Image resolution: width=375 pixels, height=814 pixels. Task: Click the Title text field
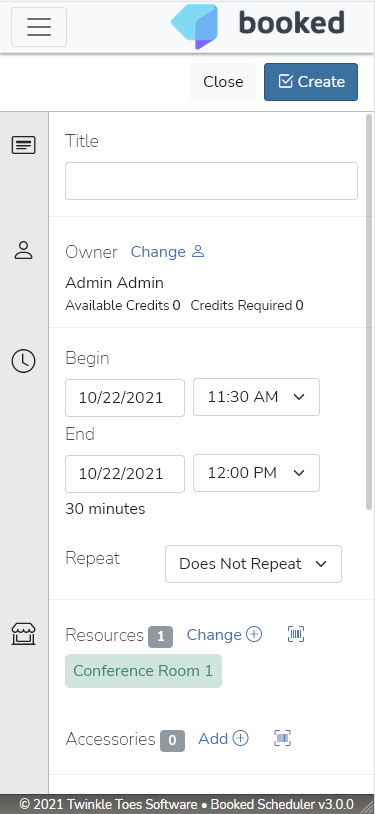pyautogui.click(x=211, y=181)
